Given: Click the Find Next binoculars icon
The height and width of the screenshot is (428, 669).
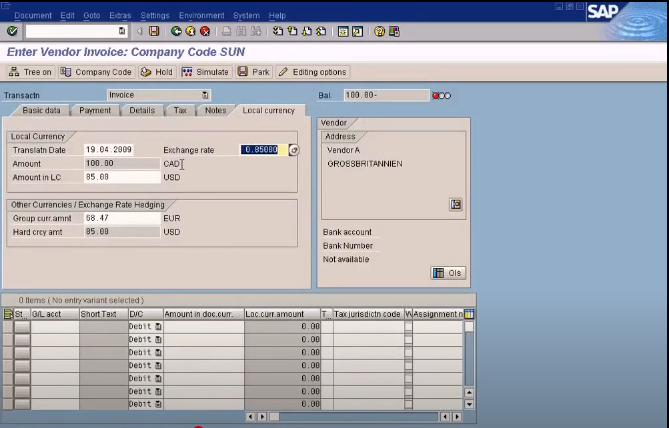Looking at the screenshot, I should (256, 31).
